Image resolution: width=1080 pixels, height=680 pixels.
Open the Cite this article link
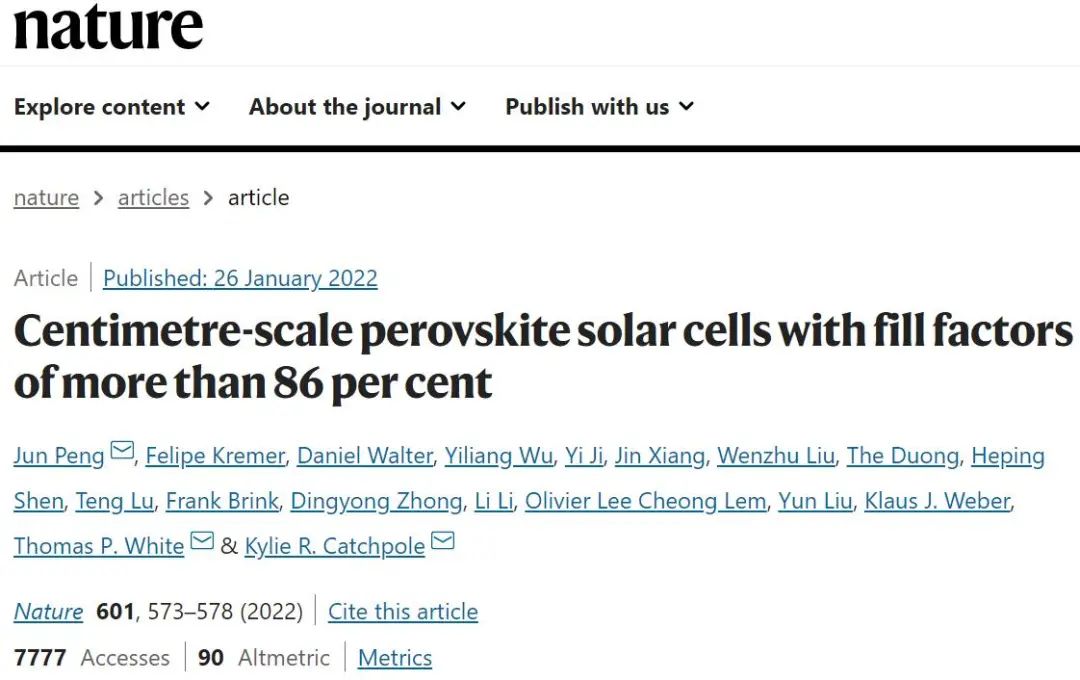(x=403, y=612)
